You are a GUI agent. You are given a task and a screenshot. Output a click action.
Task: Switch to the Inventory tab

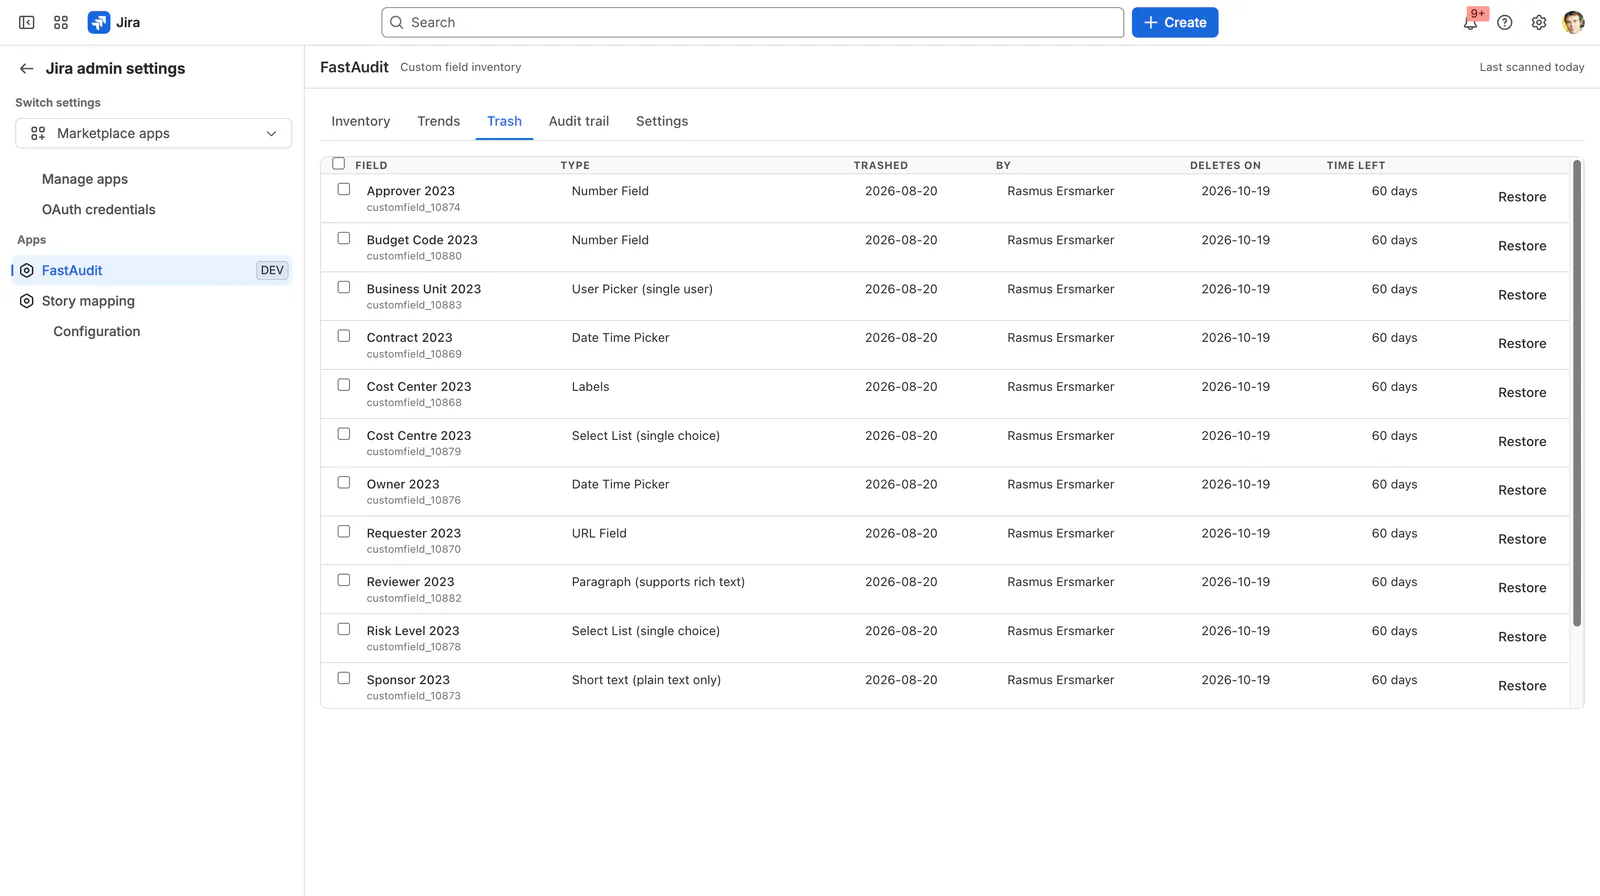point(361,121)
